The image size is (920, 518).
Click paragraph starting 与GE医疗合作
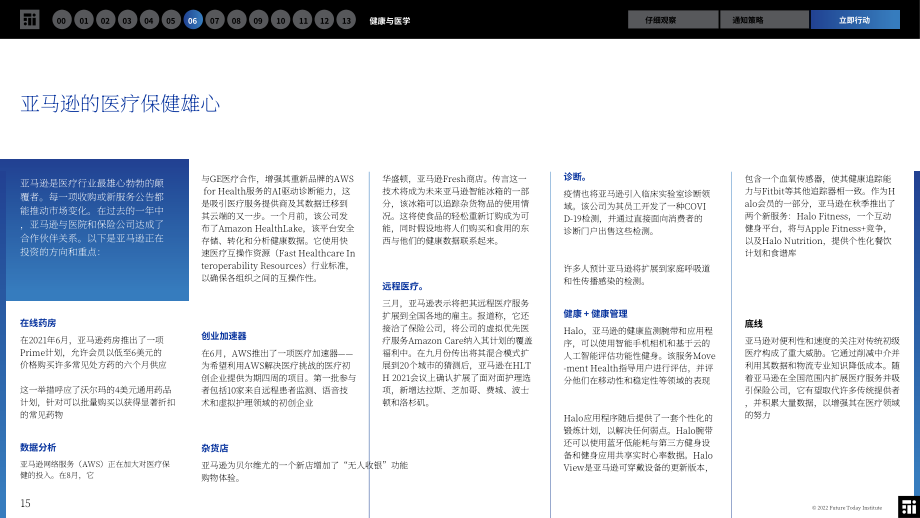(x=278, y=228)
